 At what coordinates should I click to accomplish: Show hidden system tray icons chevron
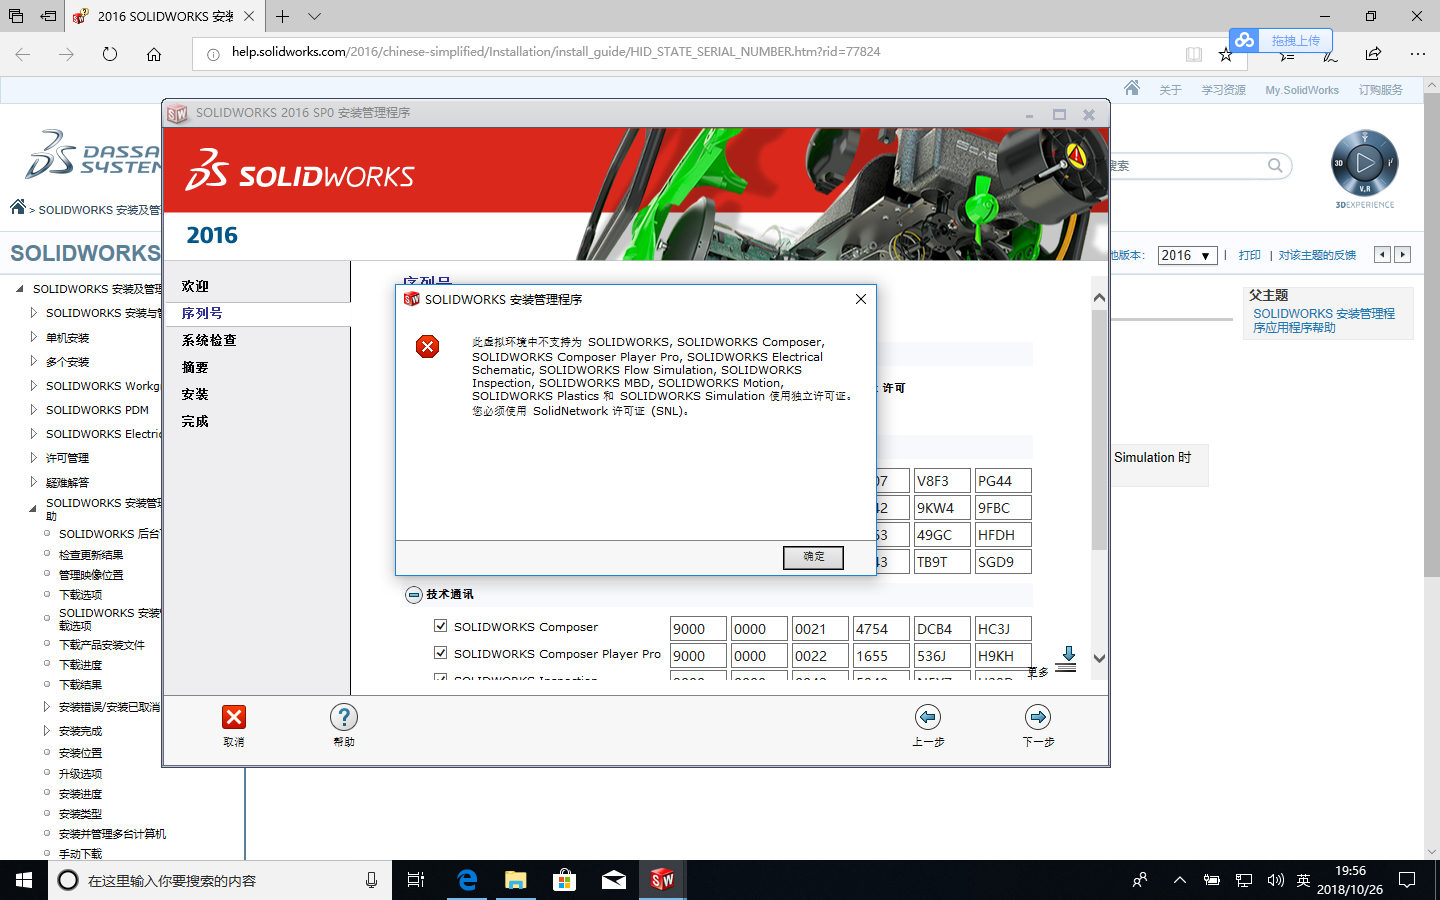tap(1180, 880)
